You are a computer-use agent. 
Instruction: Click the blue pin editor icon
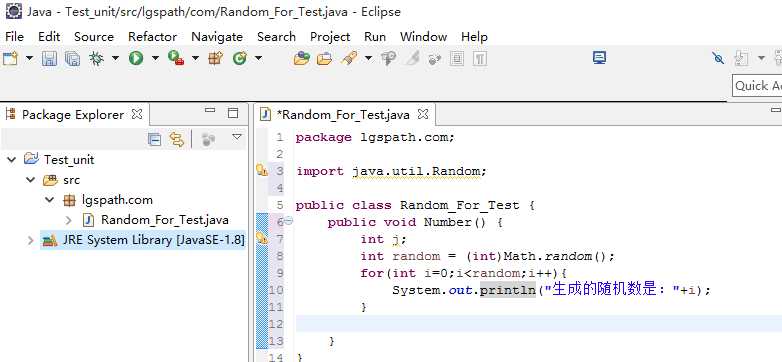(x=718, y=58)
